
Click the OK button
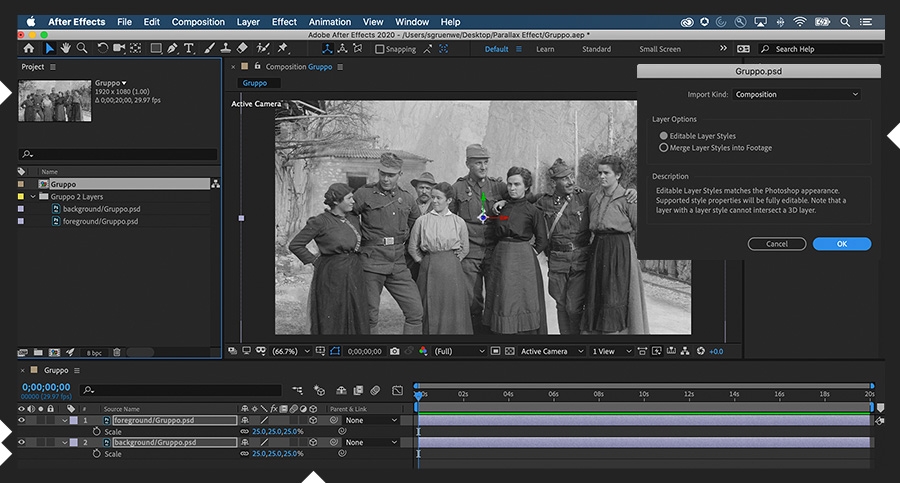[x=841, y=244]
